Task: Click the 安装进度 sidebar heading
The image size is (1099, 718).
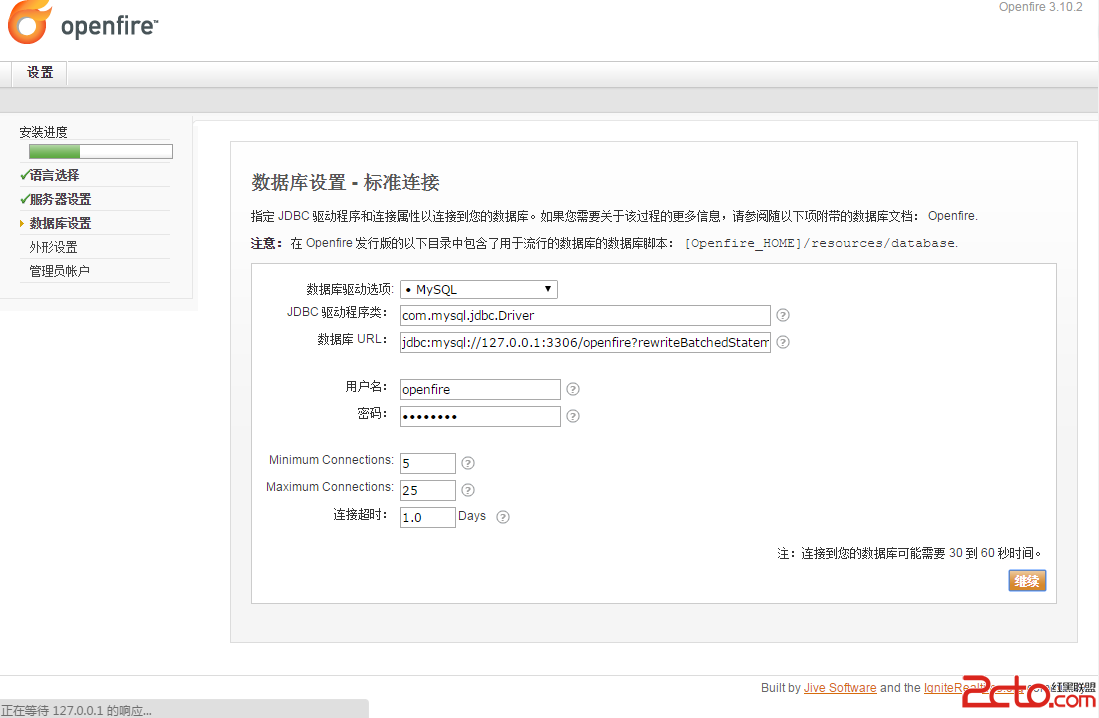Action: point(43,132)
